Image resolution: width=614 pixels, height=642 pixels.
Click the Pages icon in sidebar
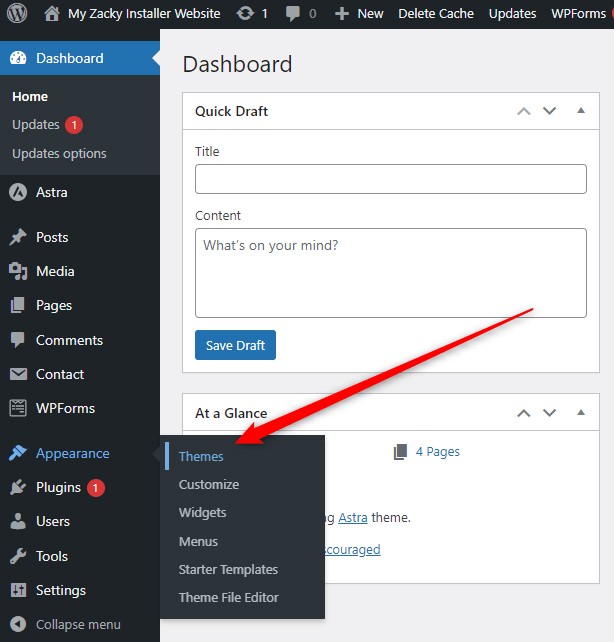click(x=18, y=305)
